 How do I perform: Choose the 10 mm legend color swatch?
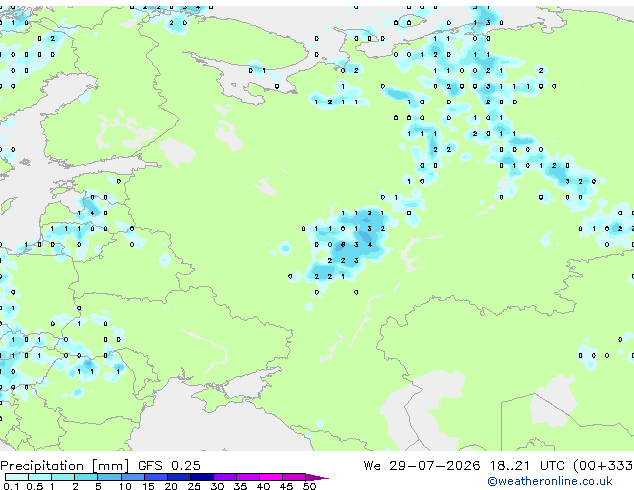(132, 477)
